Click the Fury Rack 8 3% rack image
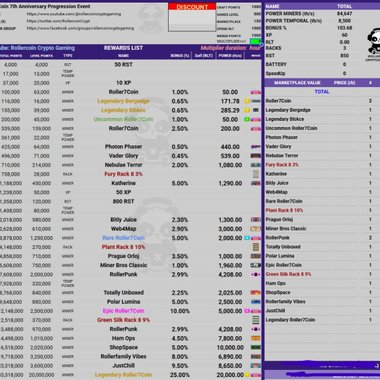This screenshot has width=380, height=380. (x=256, y=174)
